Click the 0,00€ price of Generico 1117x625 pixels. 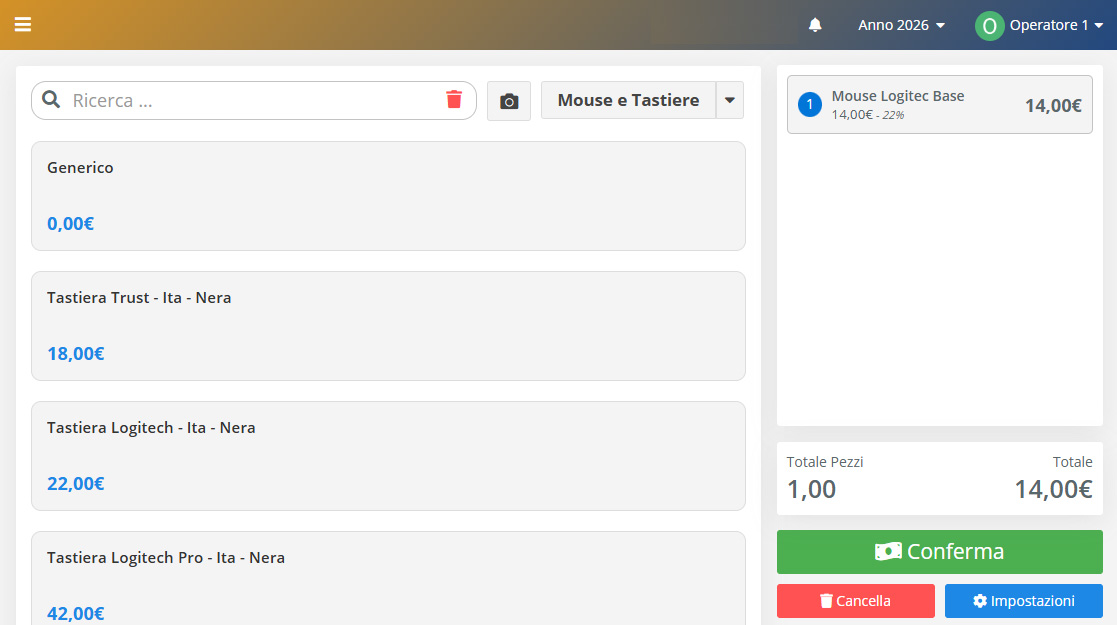coord(71,224)
